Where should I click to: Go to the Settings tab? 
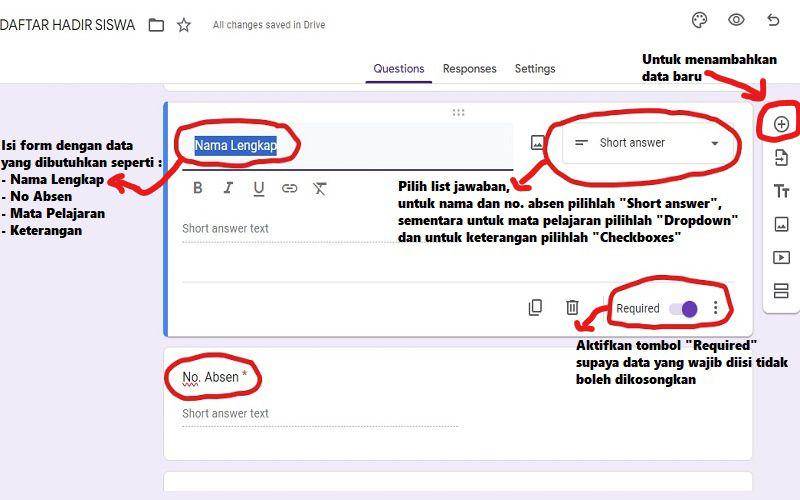535,69
